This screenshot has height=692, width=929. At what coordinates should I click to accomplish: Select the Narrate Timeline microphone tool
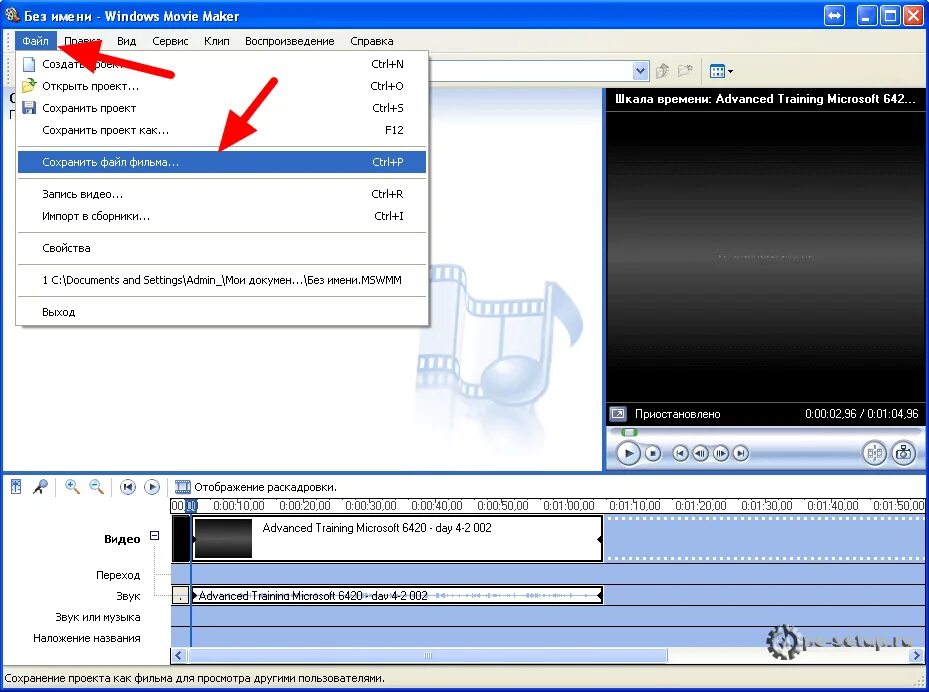(x=40, y=486)
